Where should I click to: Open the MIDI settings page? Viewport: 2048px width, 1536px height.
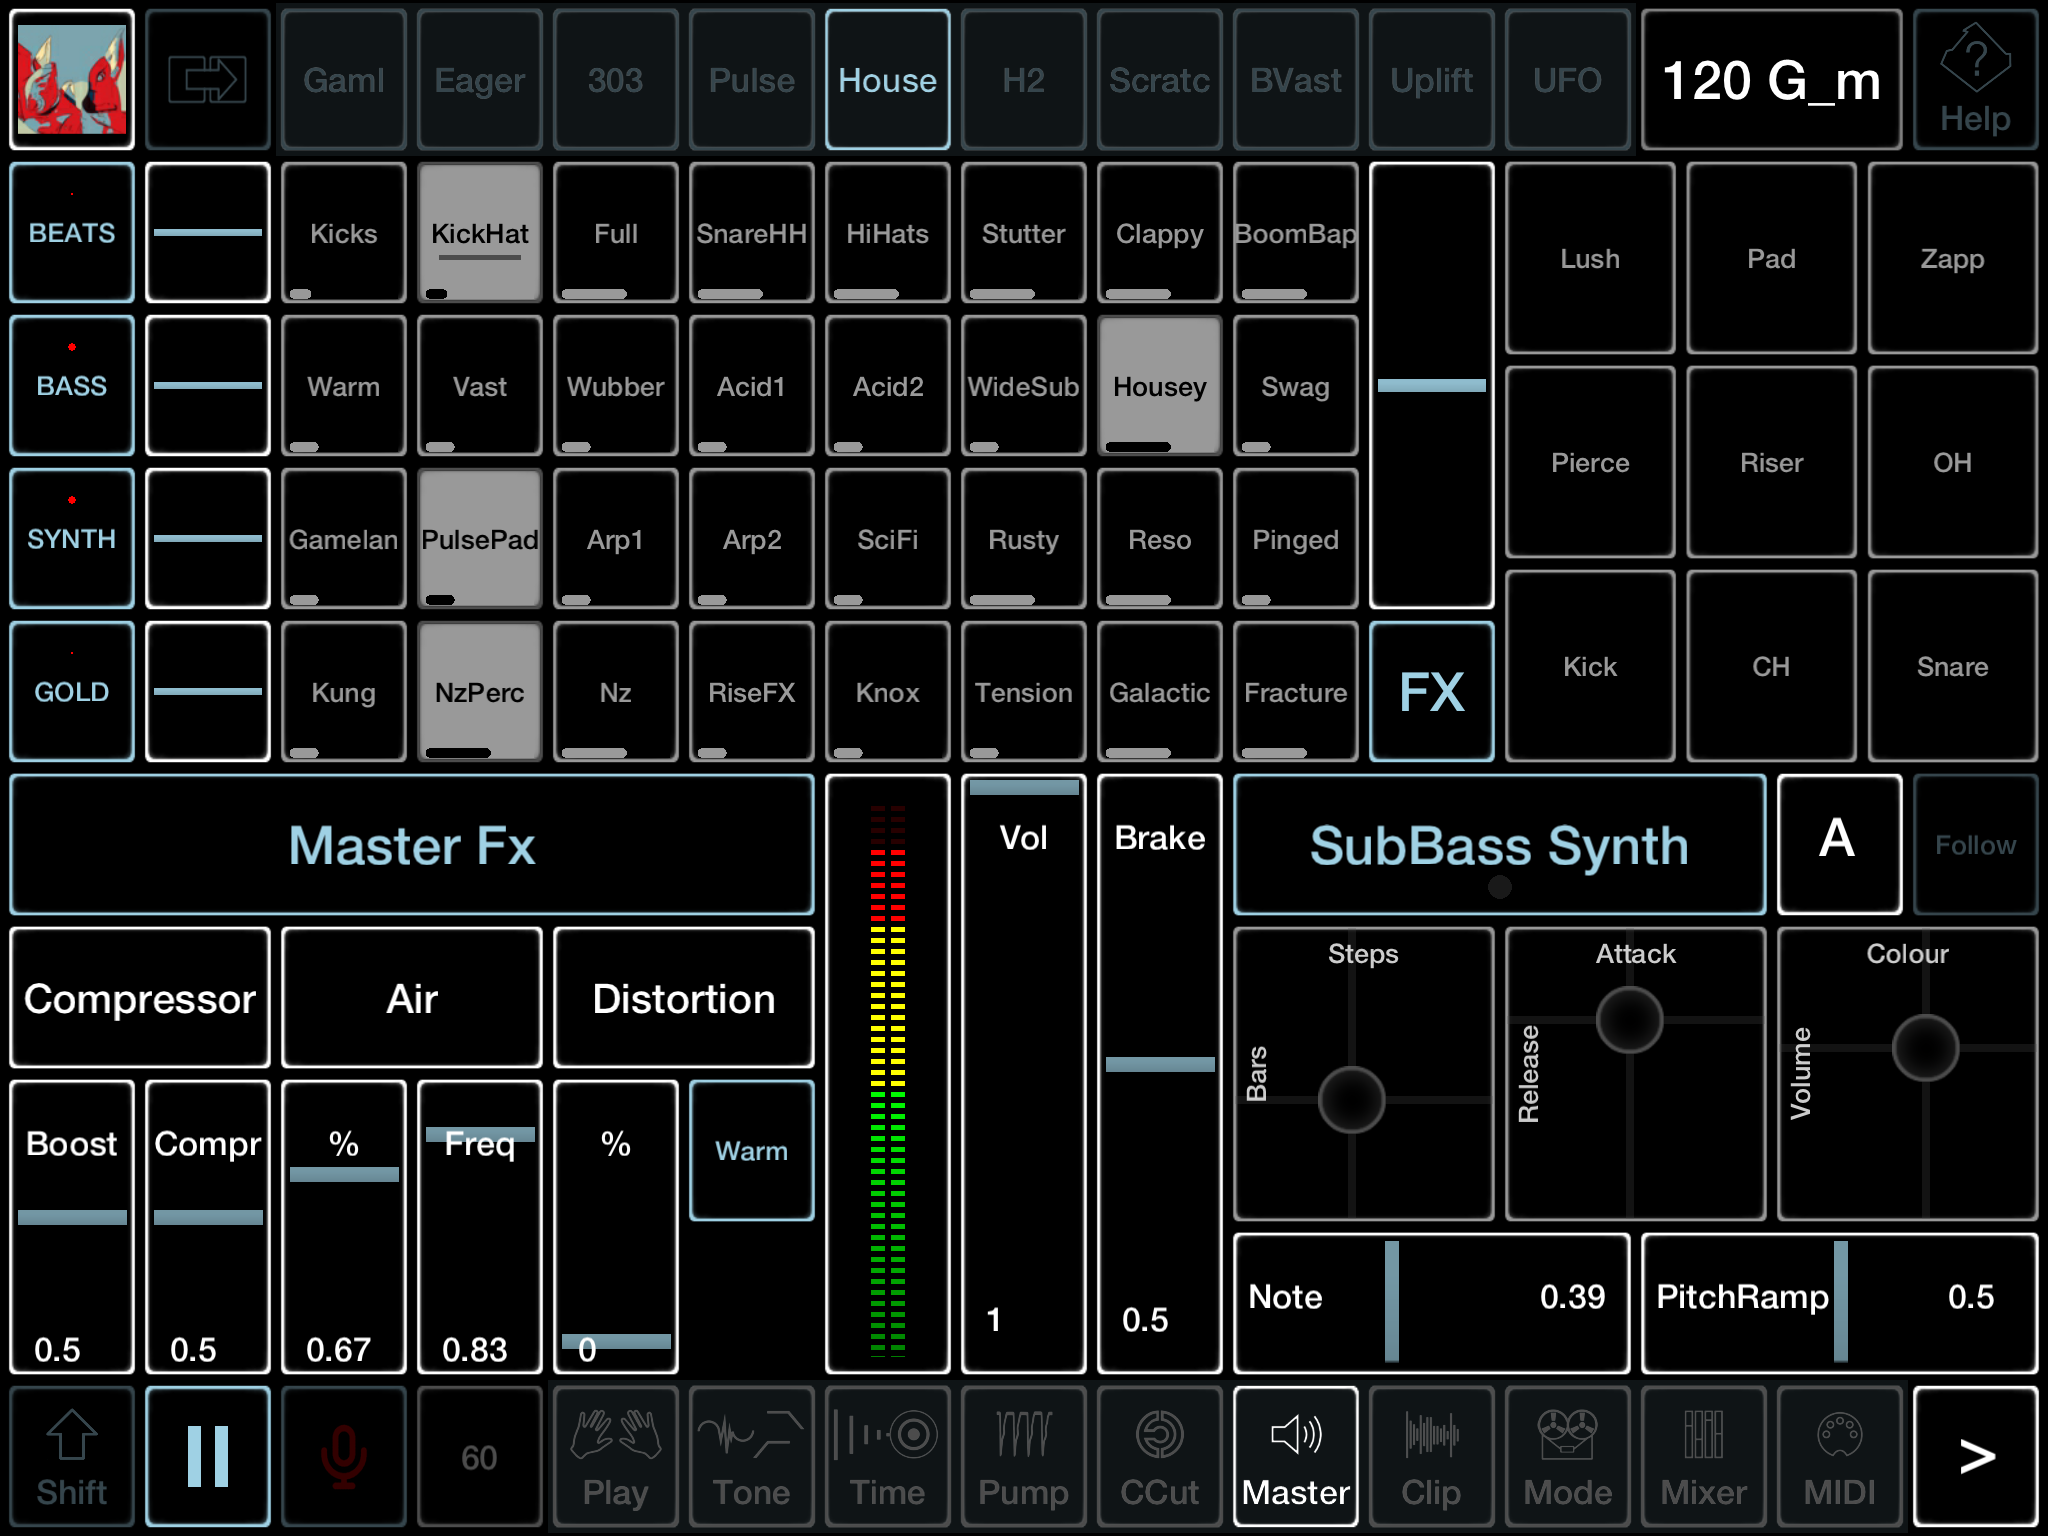[1839, 1456]
